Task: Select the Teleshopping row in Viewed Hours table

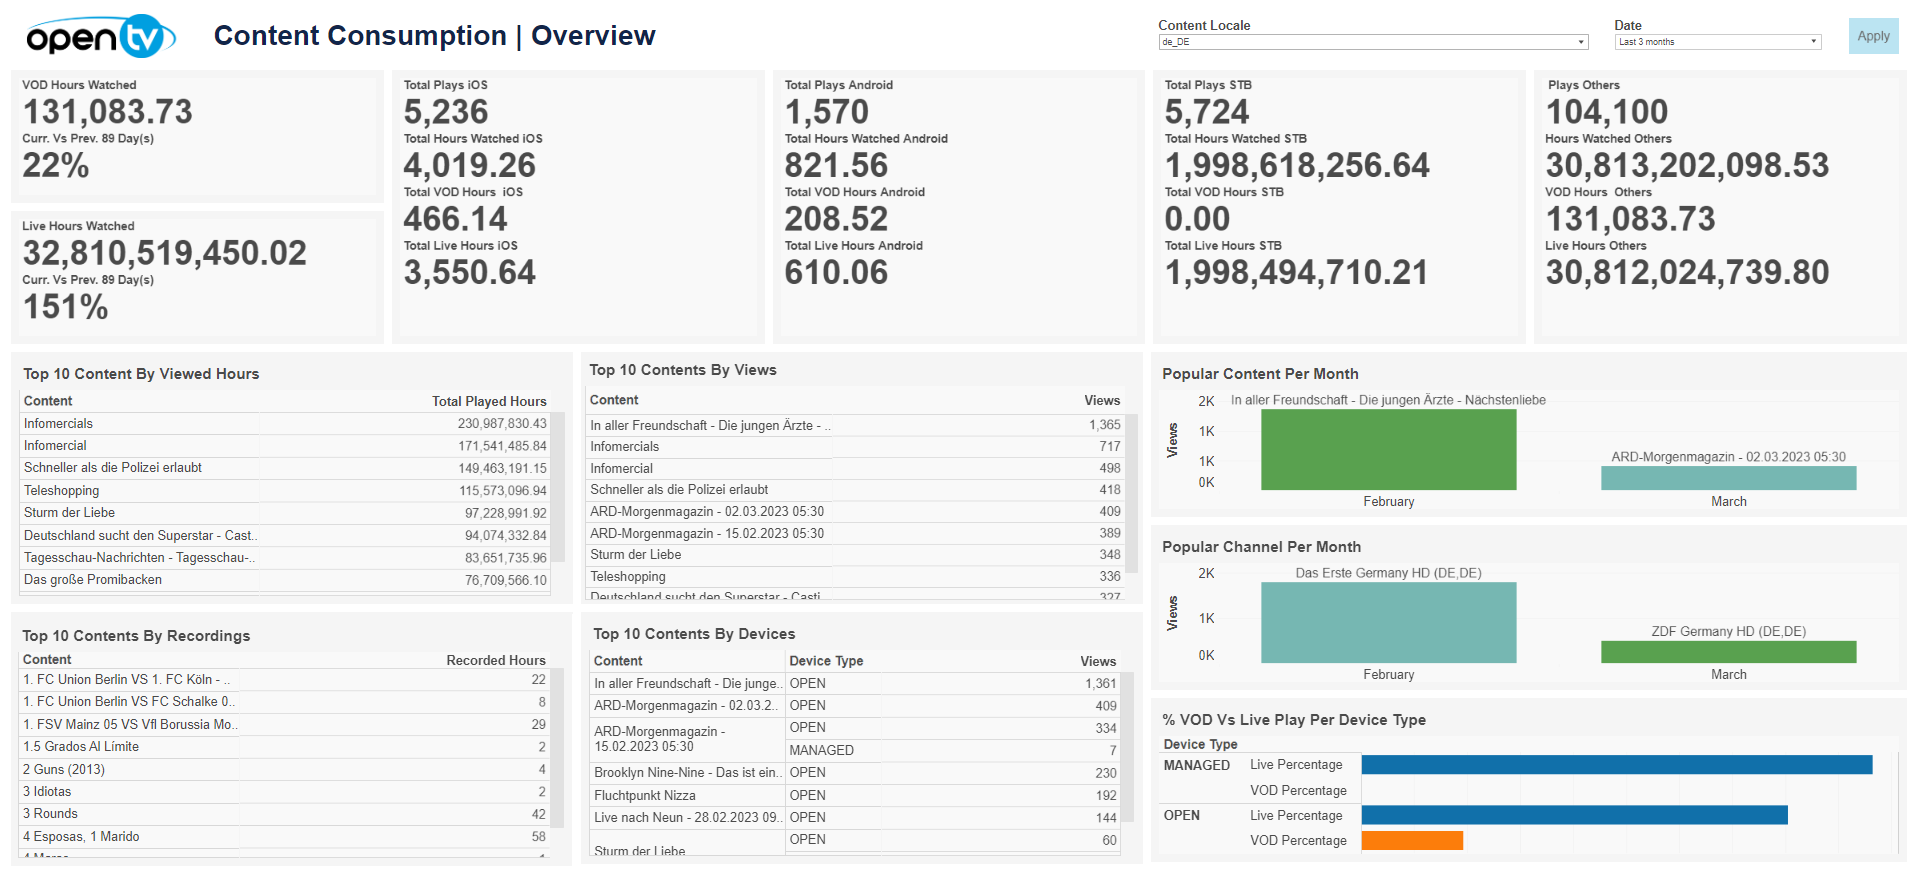Action: pyautogui.click(x=285, y=491)
